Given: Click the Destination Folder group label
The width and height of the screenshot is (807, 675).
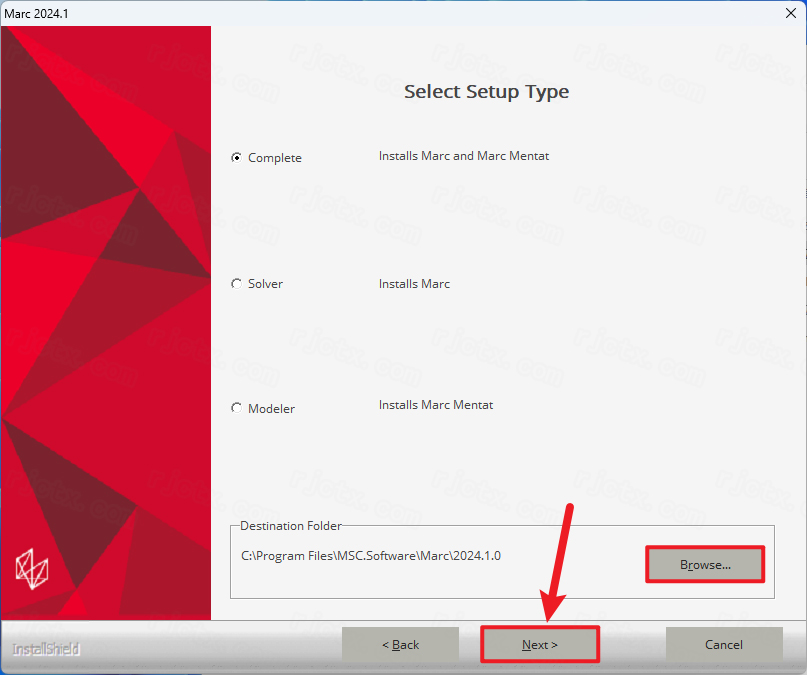Looking at the screenshot, I should [x=291, y=526].
